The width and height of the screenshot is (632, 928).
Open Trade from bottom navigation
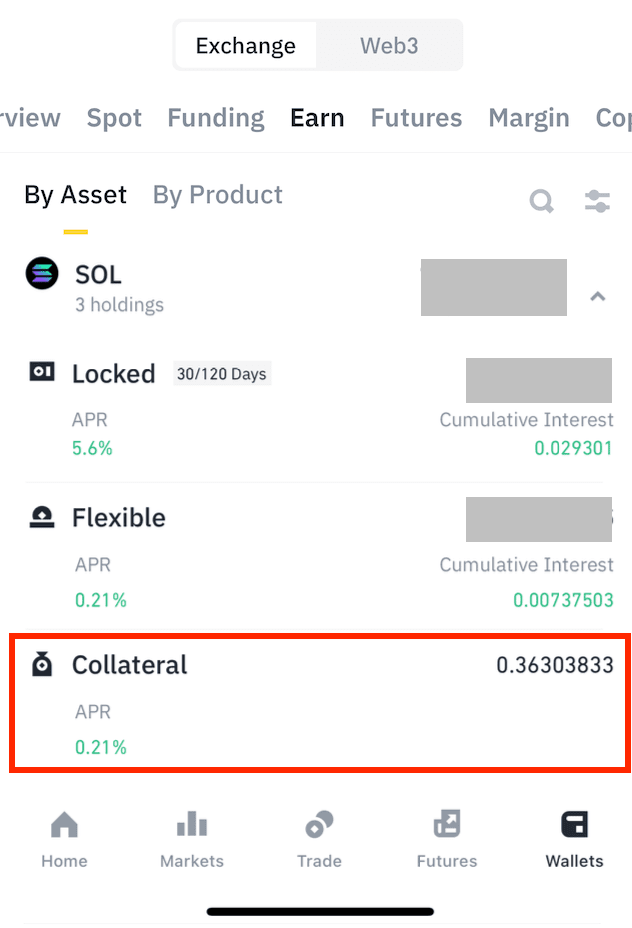coord(319,839)
